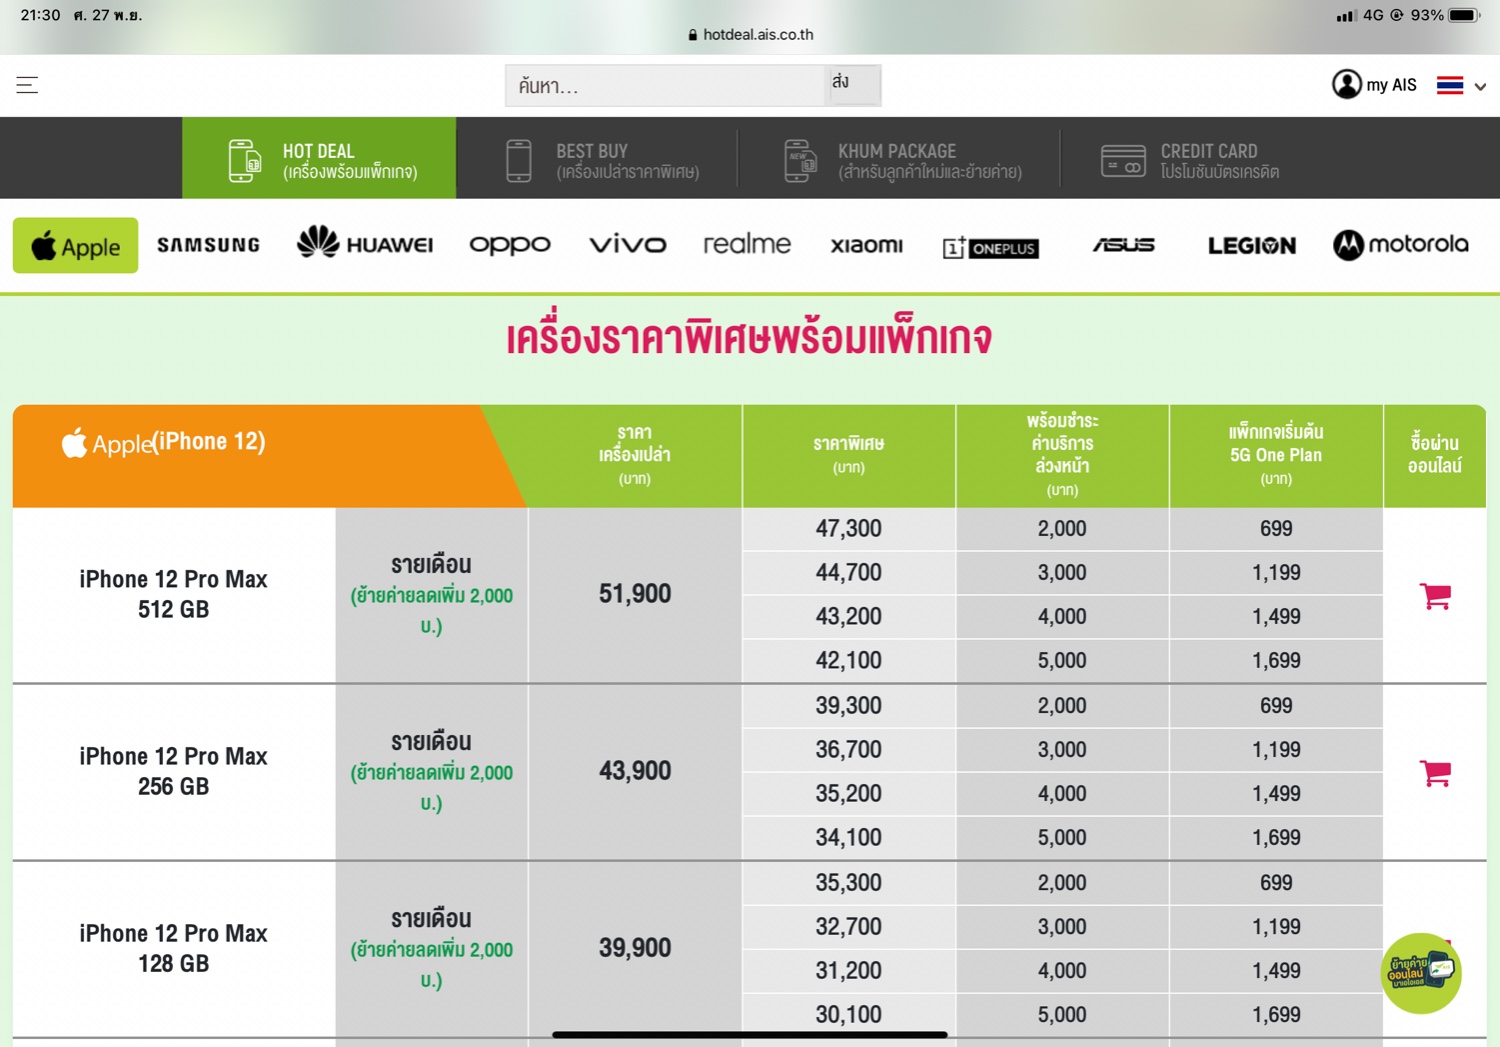Image resolution: width=1500 pixels, height=1047 pixels.
Task: Select the Xiaomi brand logo
Action: click(867, 245)
